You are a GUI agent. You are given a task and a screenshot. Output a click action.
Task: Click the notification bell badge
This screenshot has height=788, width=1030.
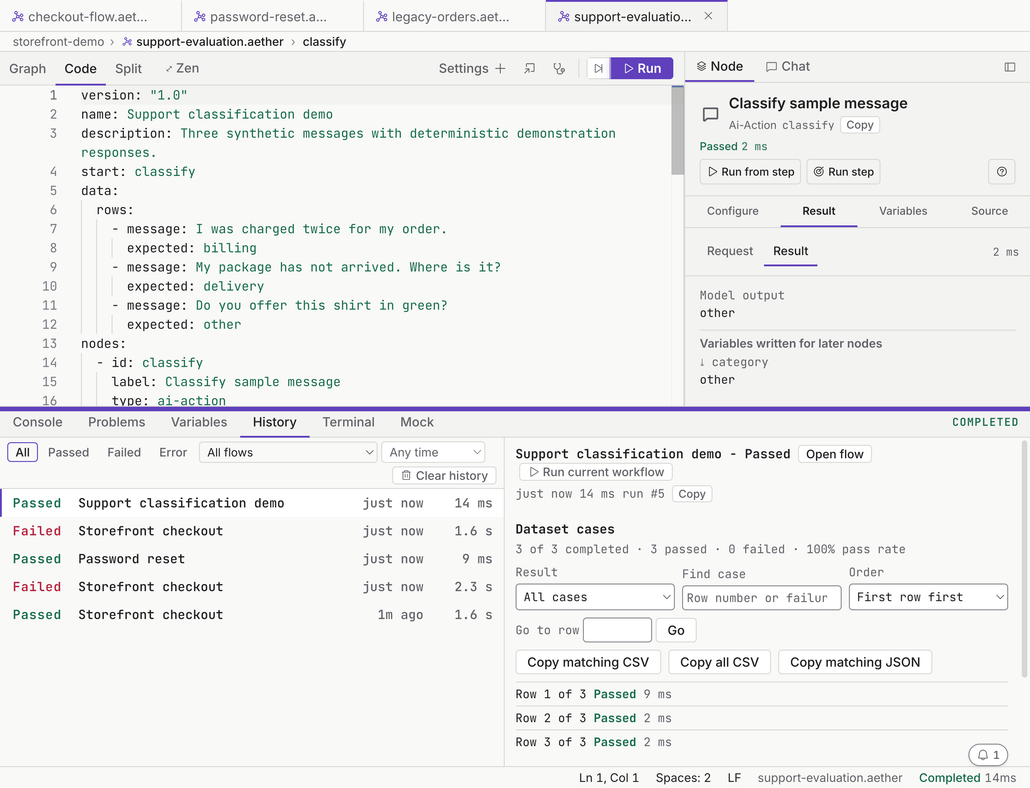(988, 755)
